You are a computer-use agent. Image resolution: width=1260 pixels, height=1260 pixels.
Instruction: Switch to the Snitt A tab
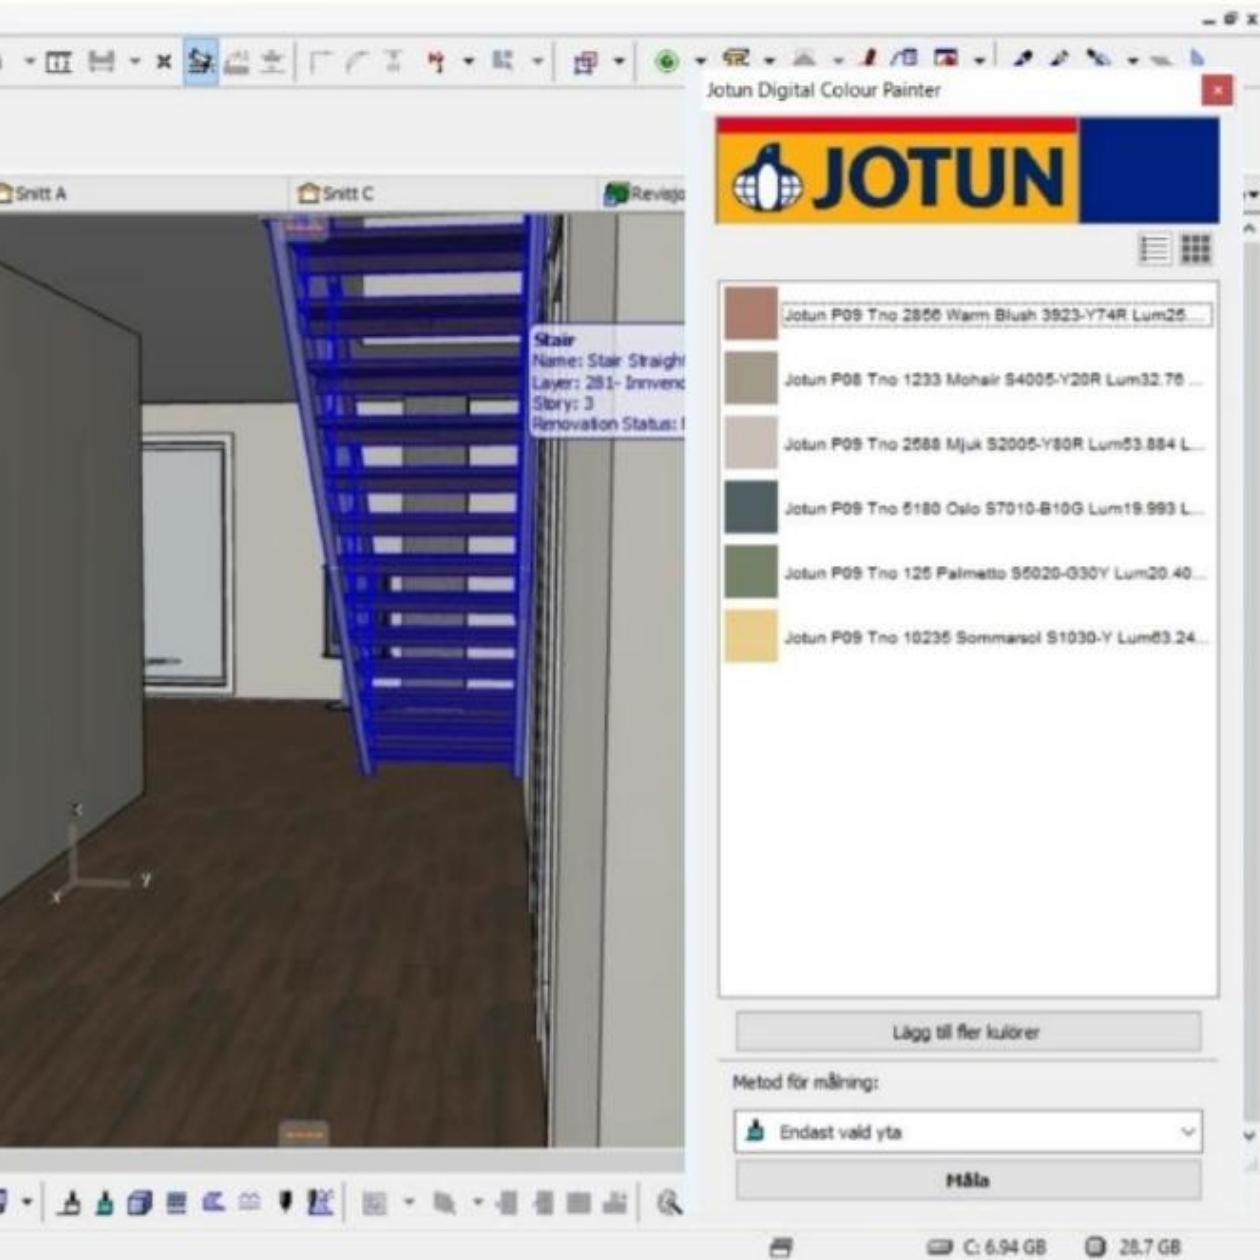click(34, 194)
